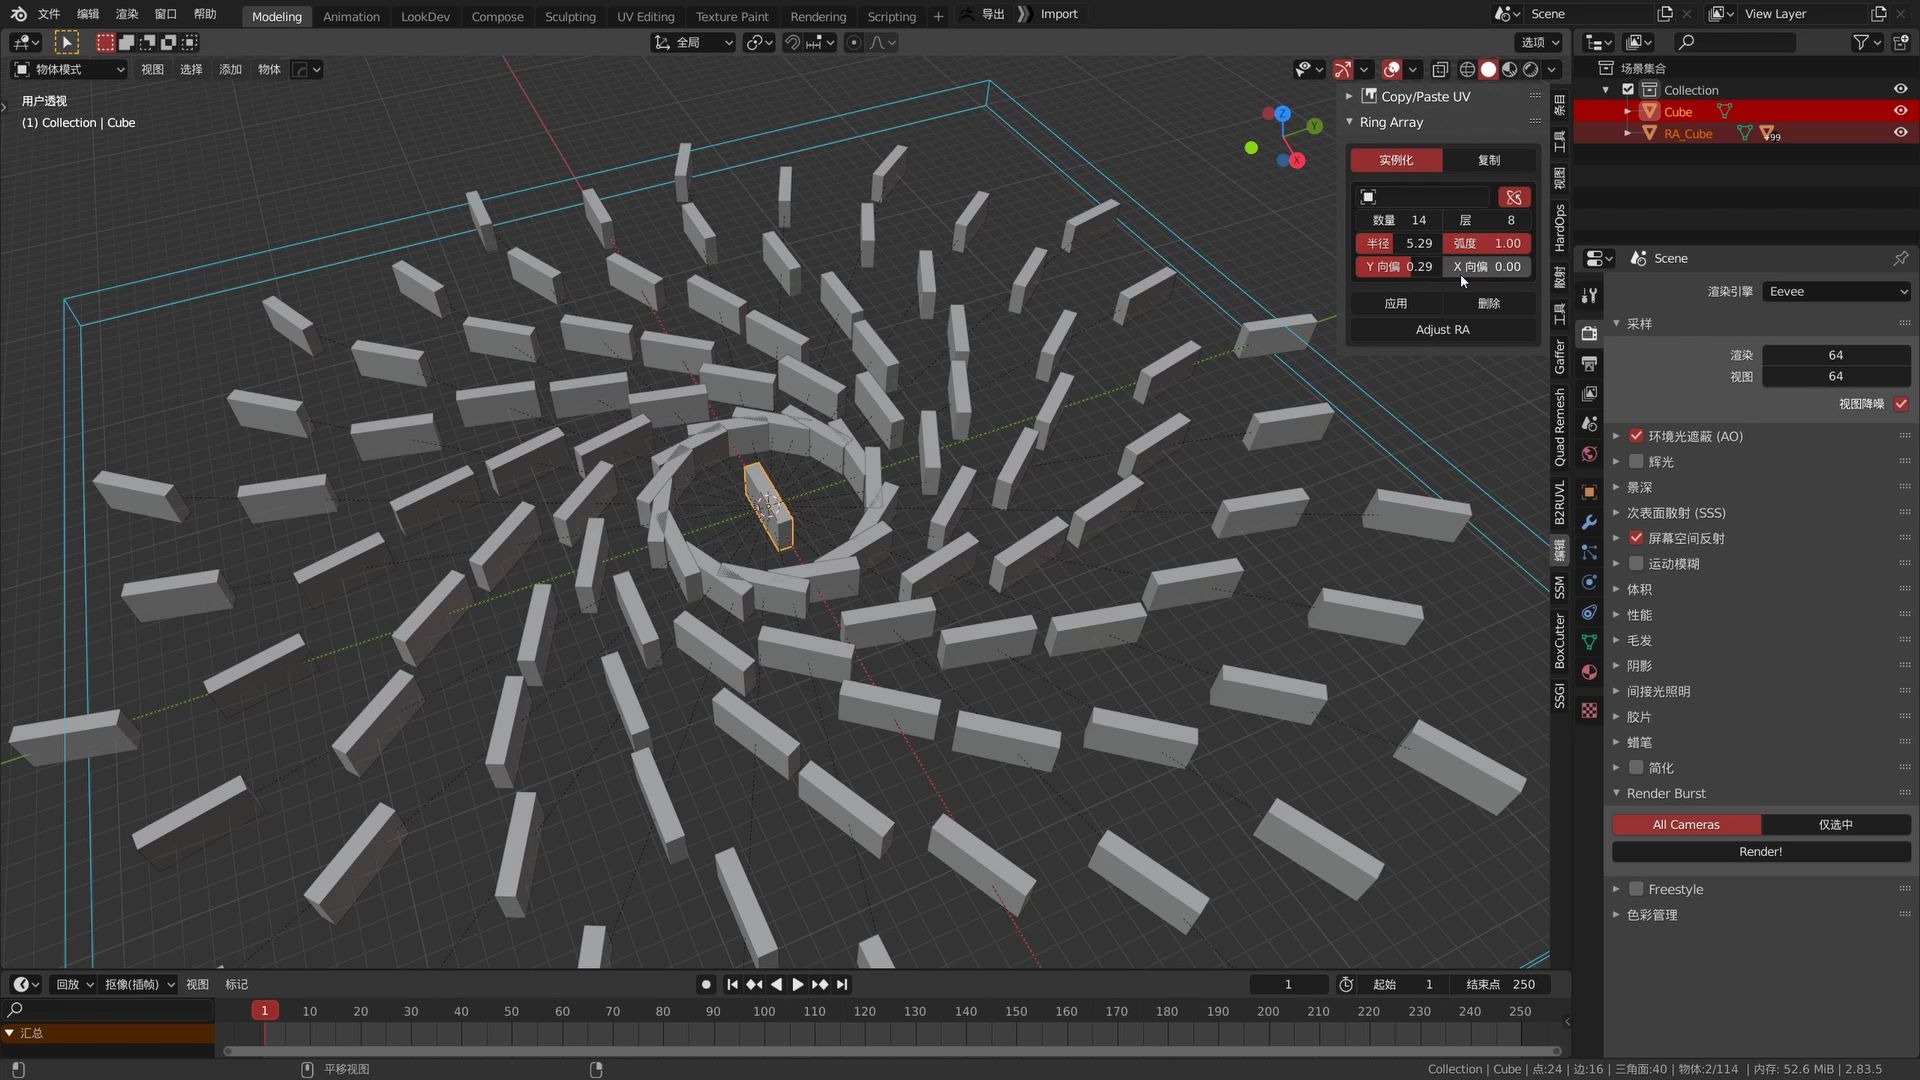Open the Eevee render engine dropdown
This screenshot has height=1080, width=1920.
1836,291
